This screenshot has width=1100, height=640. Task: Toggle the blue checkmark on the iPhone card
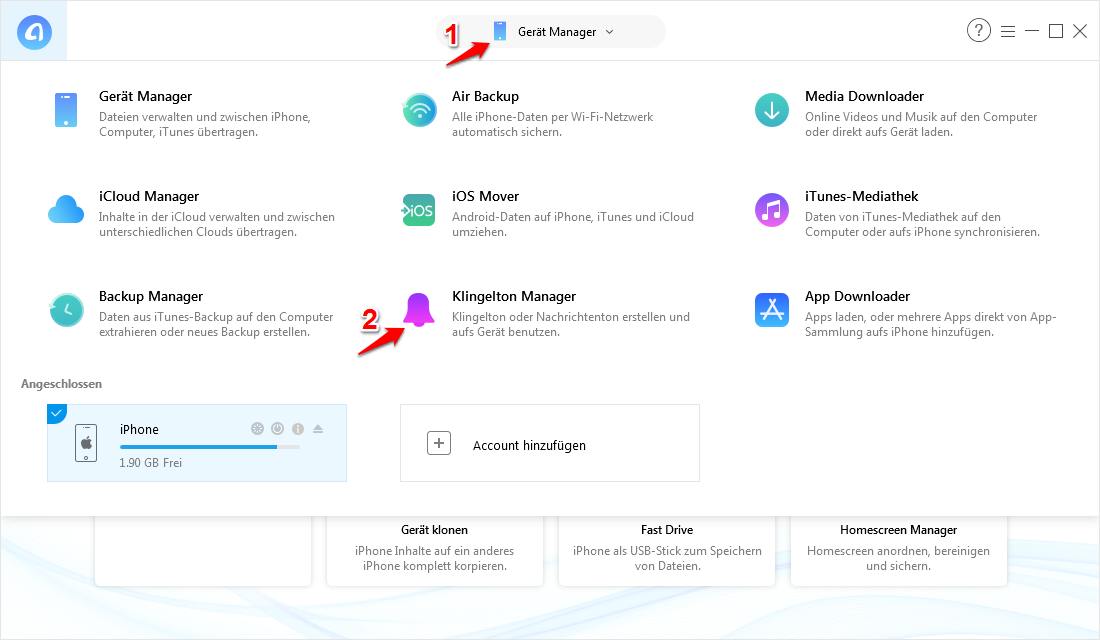pyautogui.click(x=55, y=413)
